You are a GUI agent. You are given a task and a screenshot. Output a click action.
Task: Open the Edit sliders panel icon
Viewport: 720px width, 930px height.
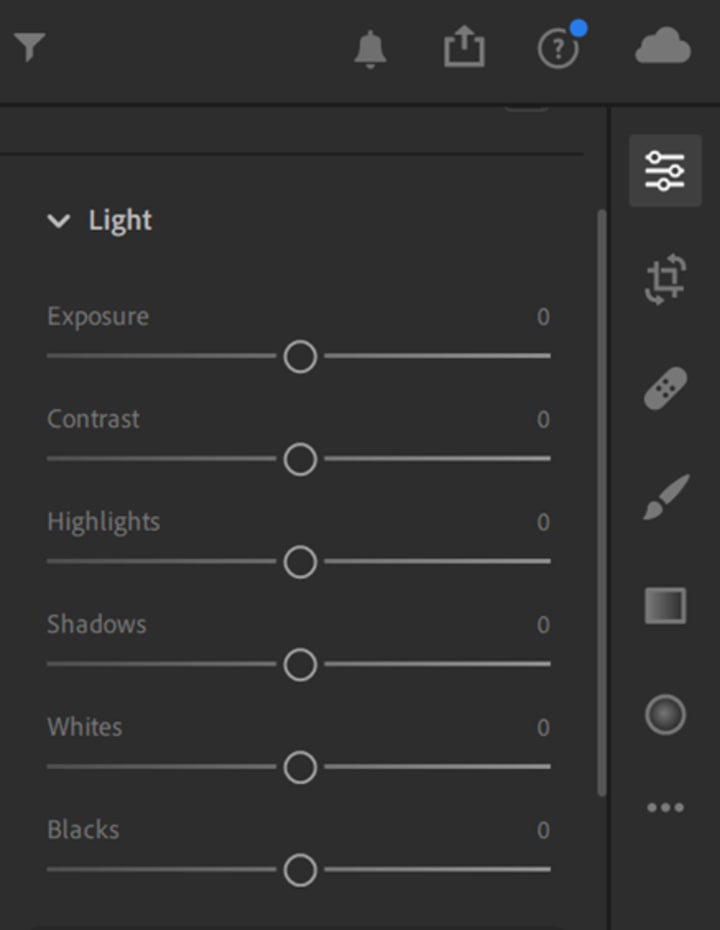tap(665, 171)
